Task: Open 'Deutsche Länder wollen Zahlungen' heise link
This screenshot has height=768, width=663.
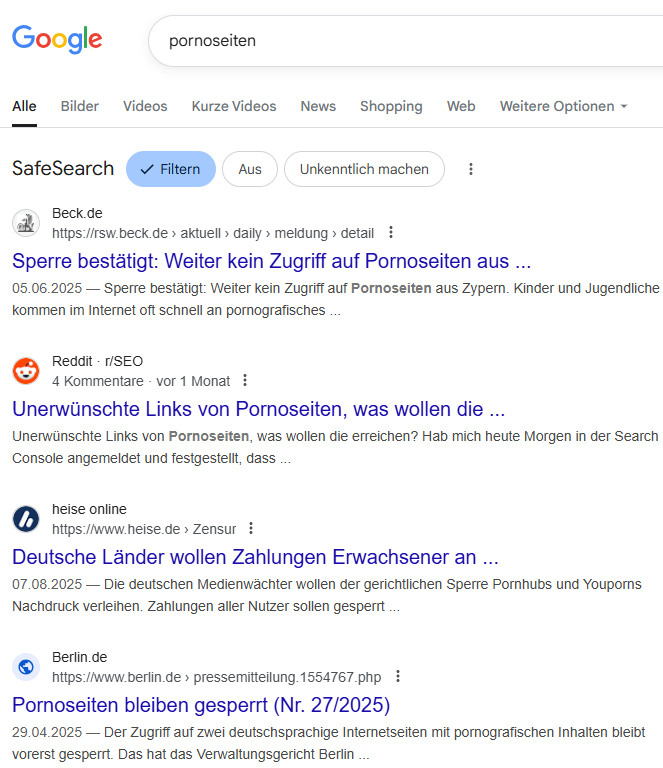Action: point(255,556)
